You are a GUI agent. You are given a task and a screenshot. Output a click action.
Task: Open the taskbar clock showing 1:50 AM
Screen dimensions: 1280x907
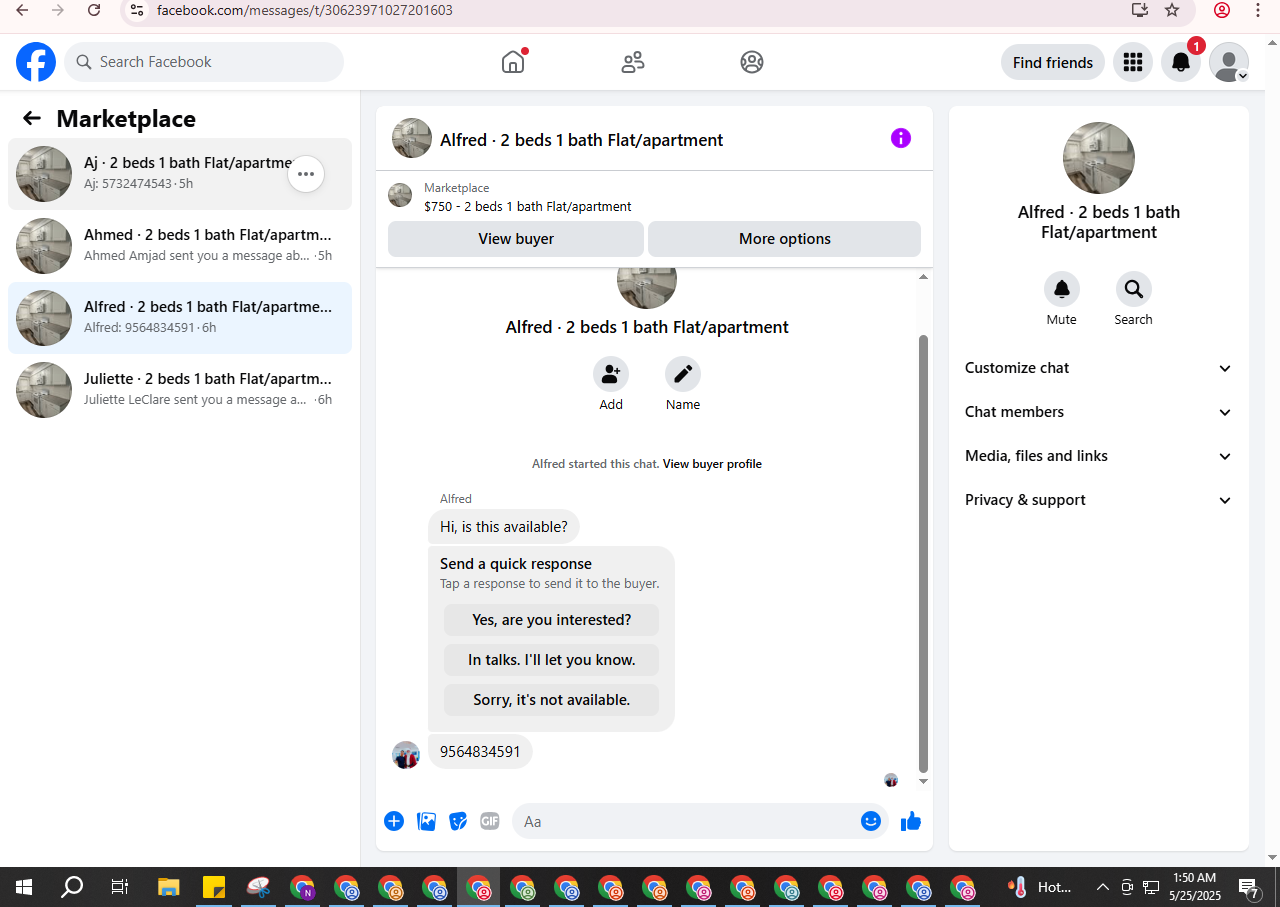[1194, 887]
